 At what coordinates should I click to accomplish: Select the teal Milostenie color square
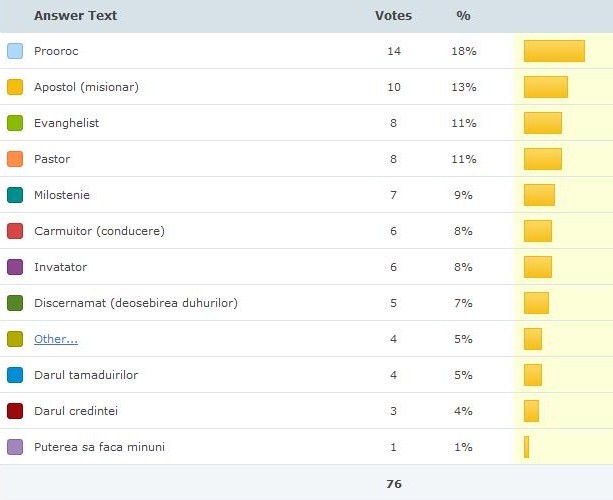15,195
